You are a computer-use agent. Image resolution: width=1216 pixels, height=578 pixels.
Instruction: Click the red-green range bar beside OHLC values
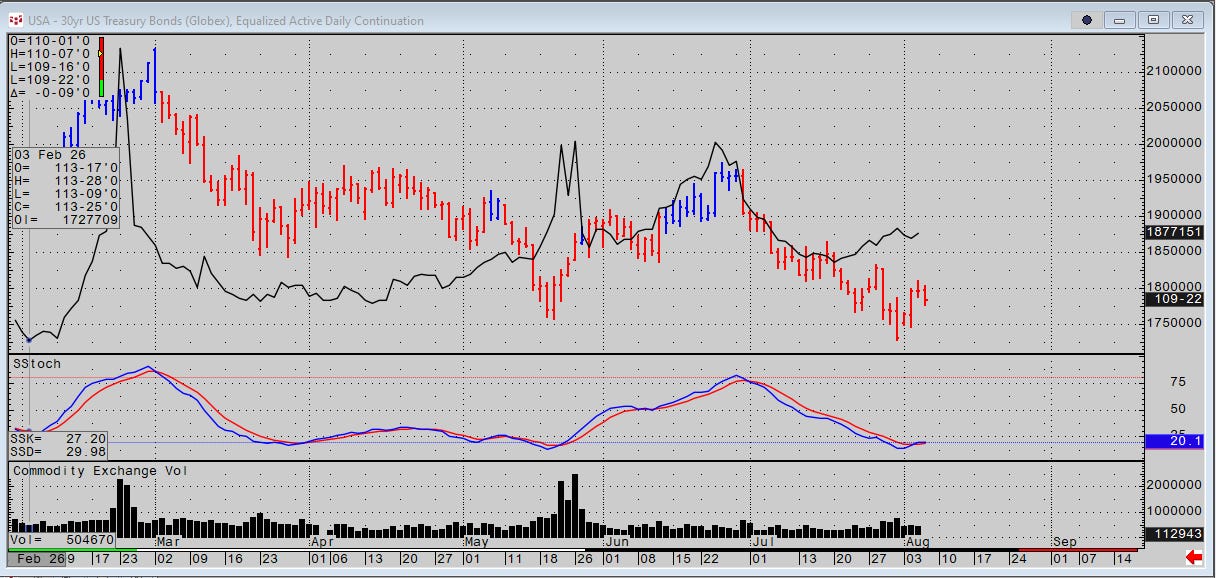[101, 66]
